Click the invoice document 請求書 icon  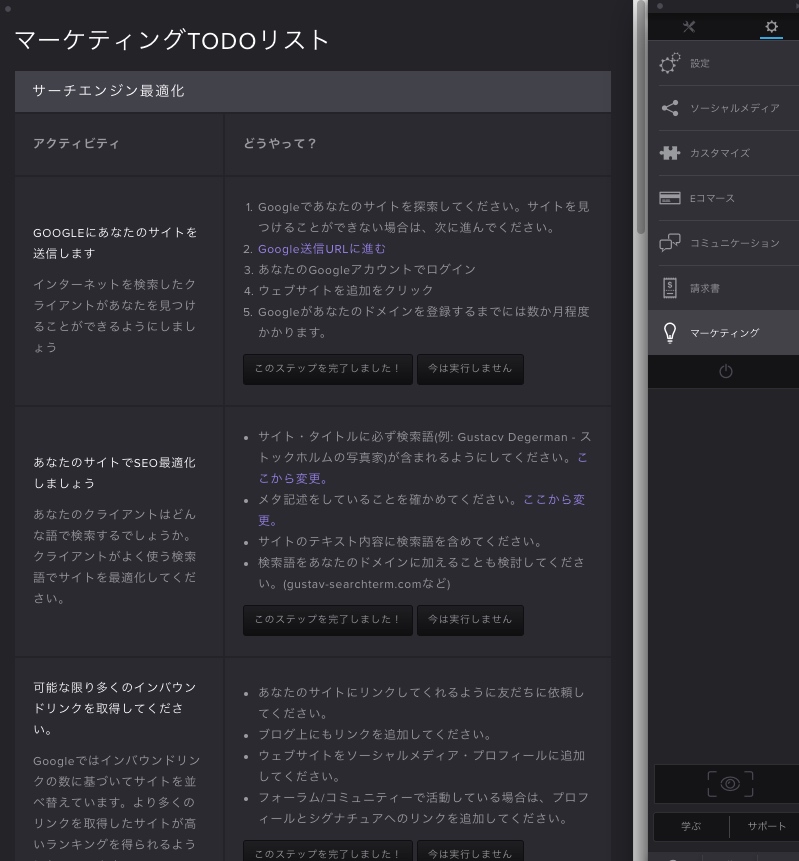pos(670,288)
